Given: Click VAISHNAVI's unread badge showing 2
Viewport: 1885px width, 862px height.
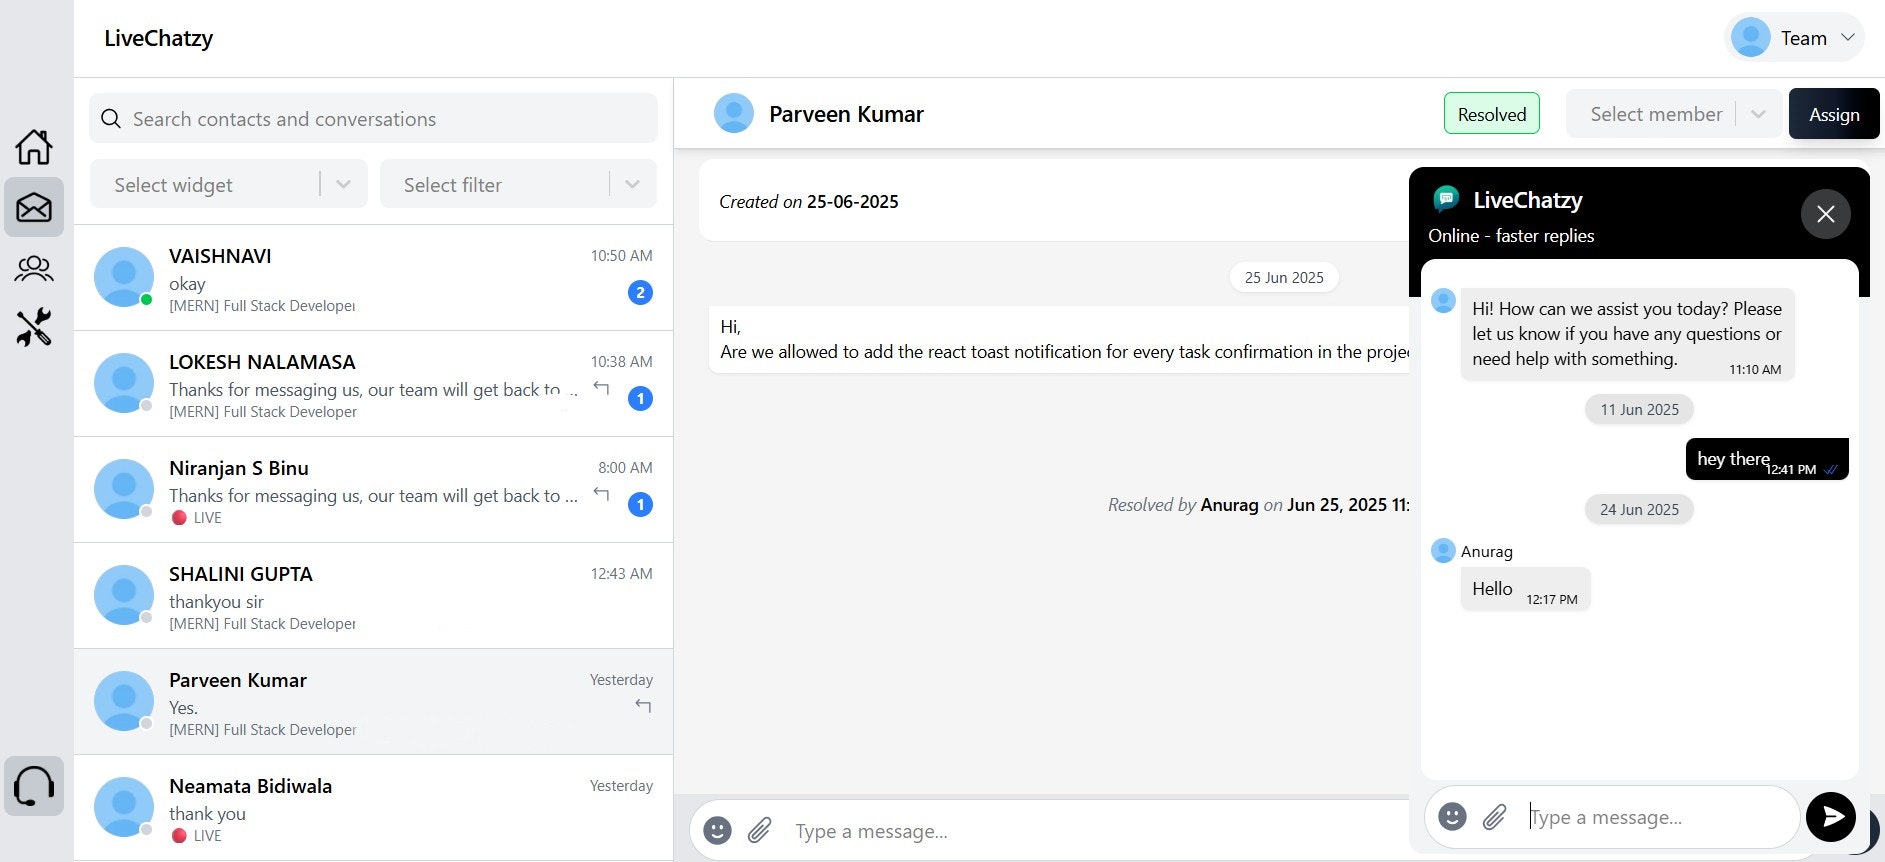Looking at the screenshot, I should click(640, 293).
